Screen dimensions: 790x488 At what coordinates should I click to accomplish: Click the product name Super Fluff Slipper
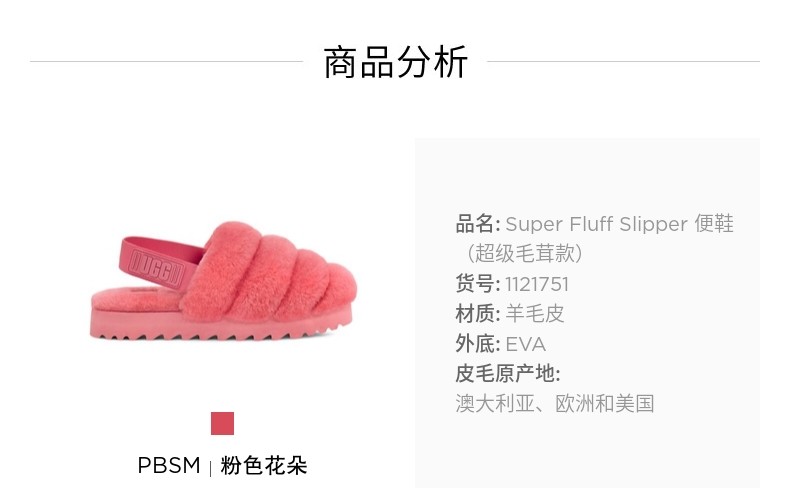pyautogui.click(x=596, y=224)
